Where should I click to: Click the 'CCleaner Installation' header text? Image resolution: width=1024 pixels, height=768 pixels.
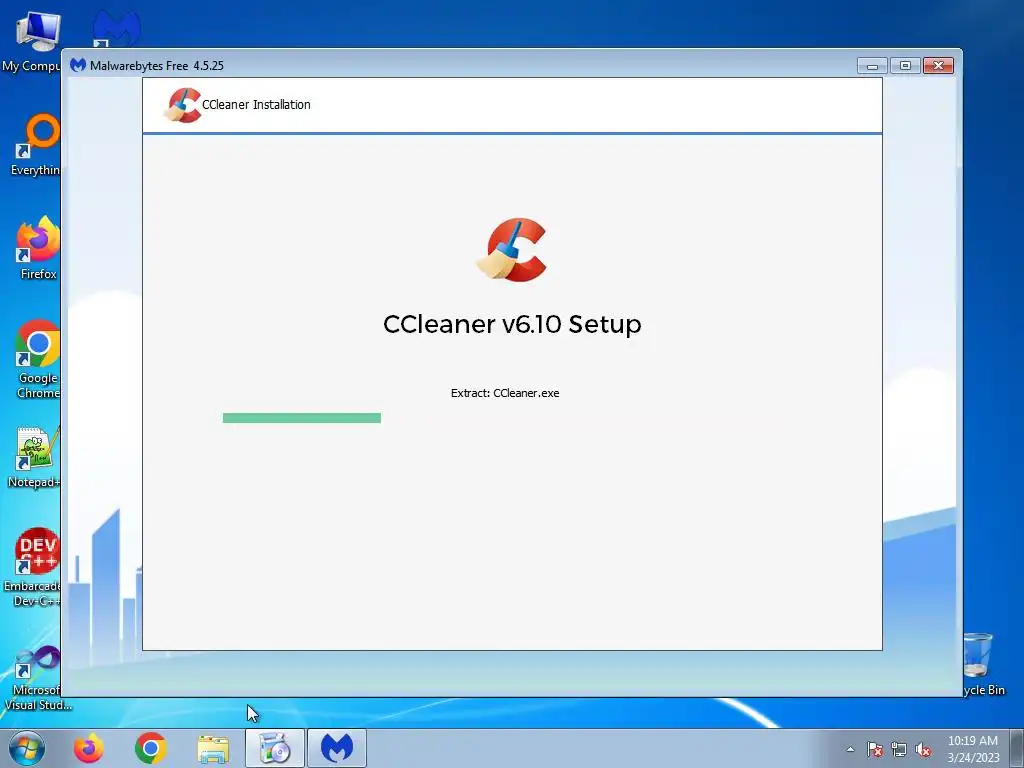(x=256, y=104)
